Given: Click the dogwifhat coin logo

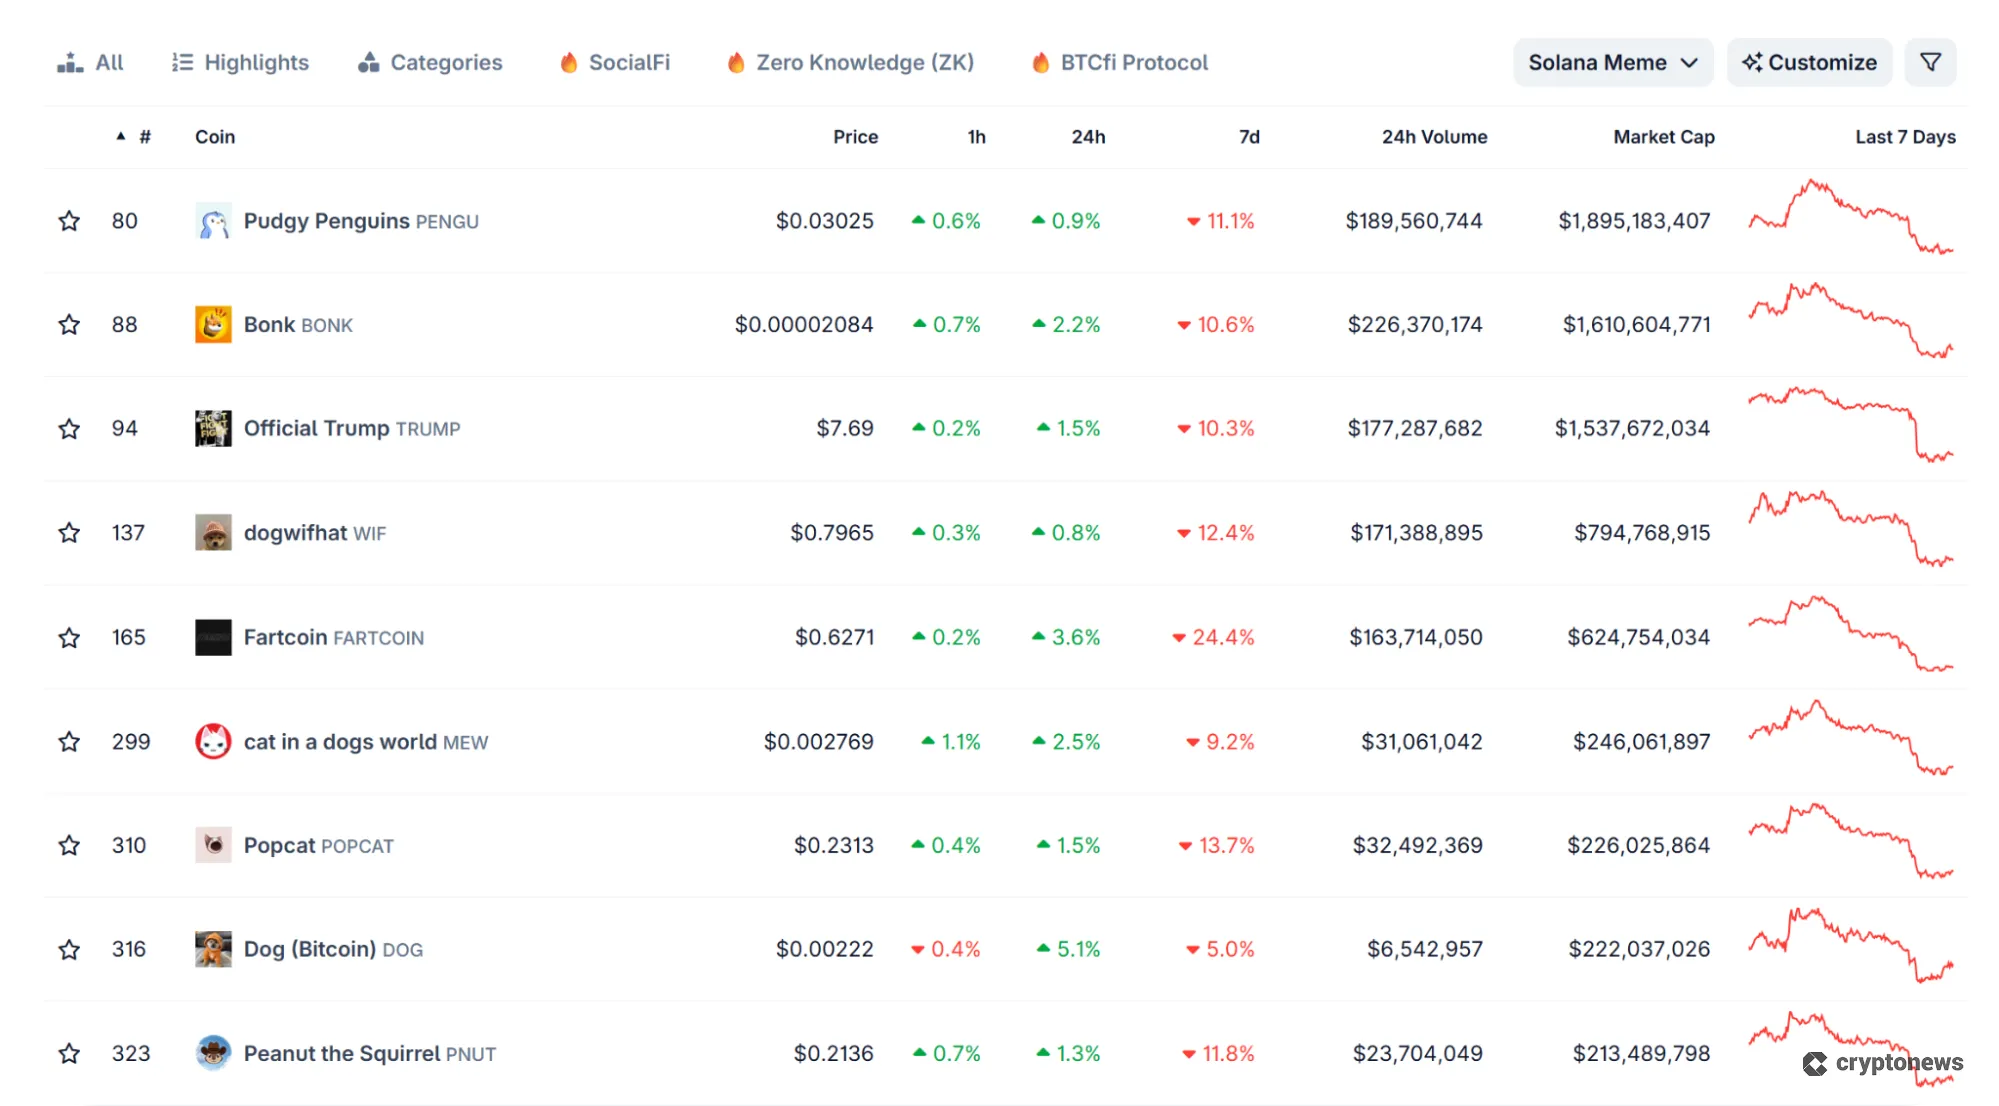Looking at the screenshot, I should pyautogui.click(x=212, y=533).
